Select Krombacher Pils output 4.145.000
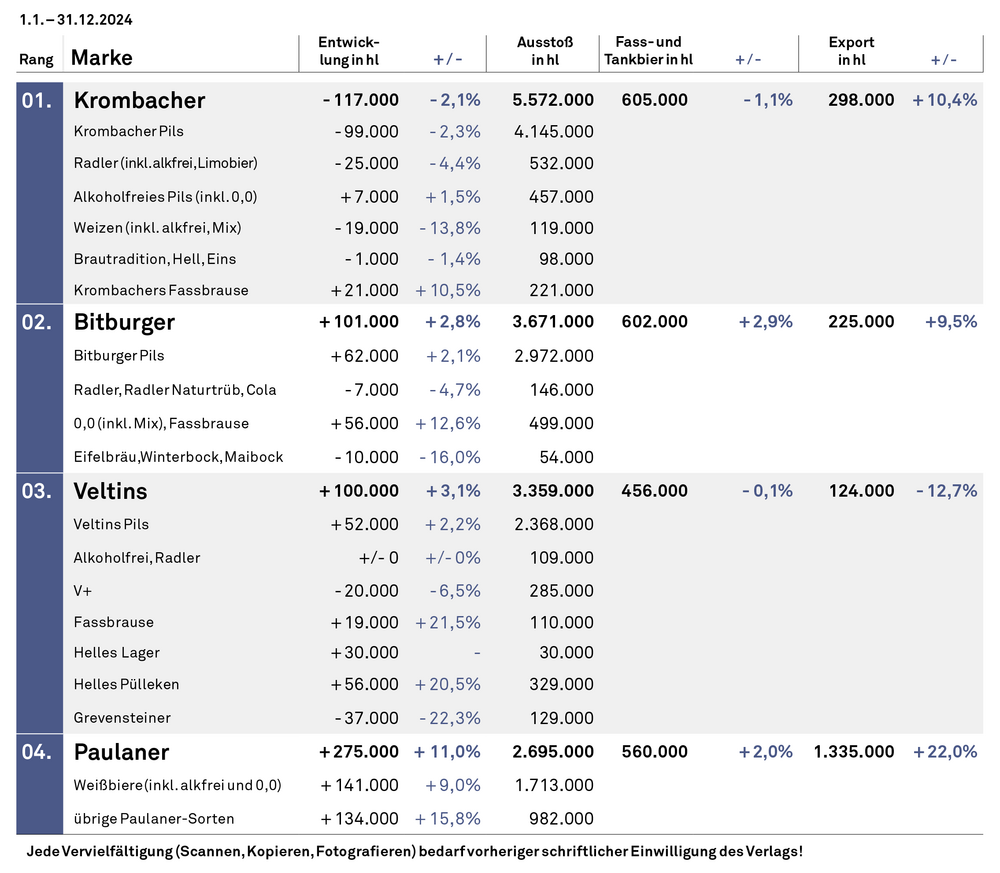This screenshot has height=873, width=1000. pyautogui.click(x=554, y=132)
